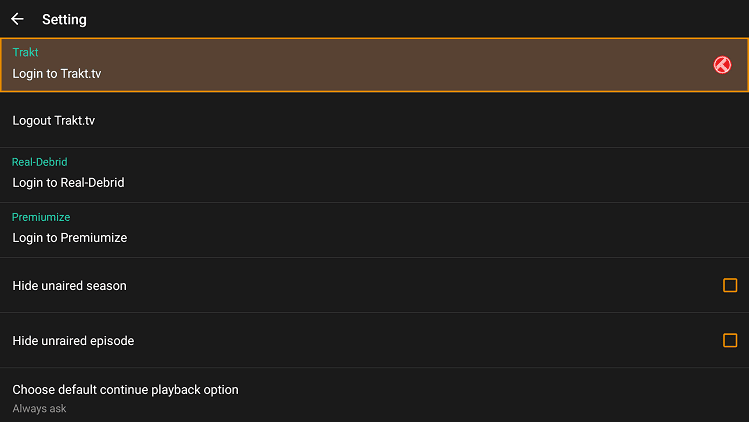Screen dimensions: 749x422
Task: Click the Setting title in header
Action: click(64, 20)
